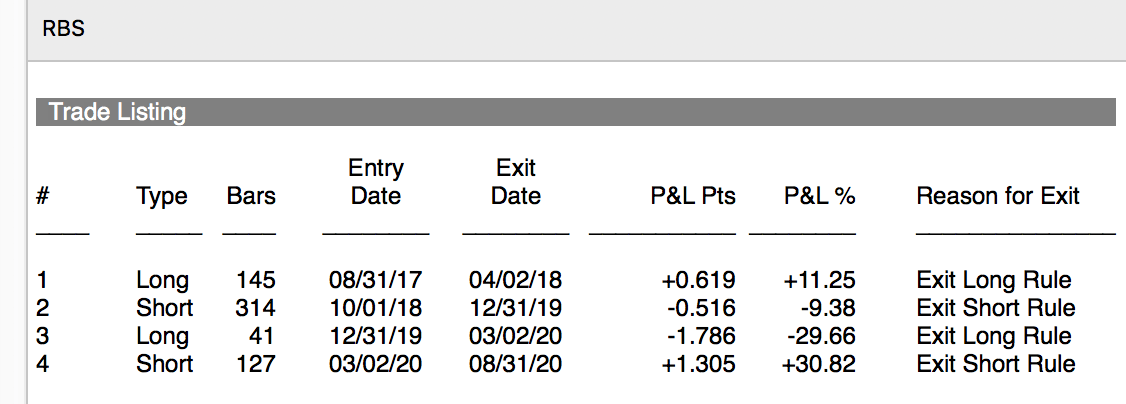
Task: Select trade 2's Exit Short Rule text
Action: coord(996,308)
